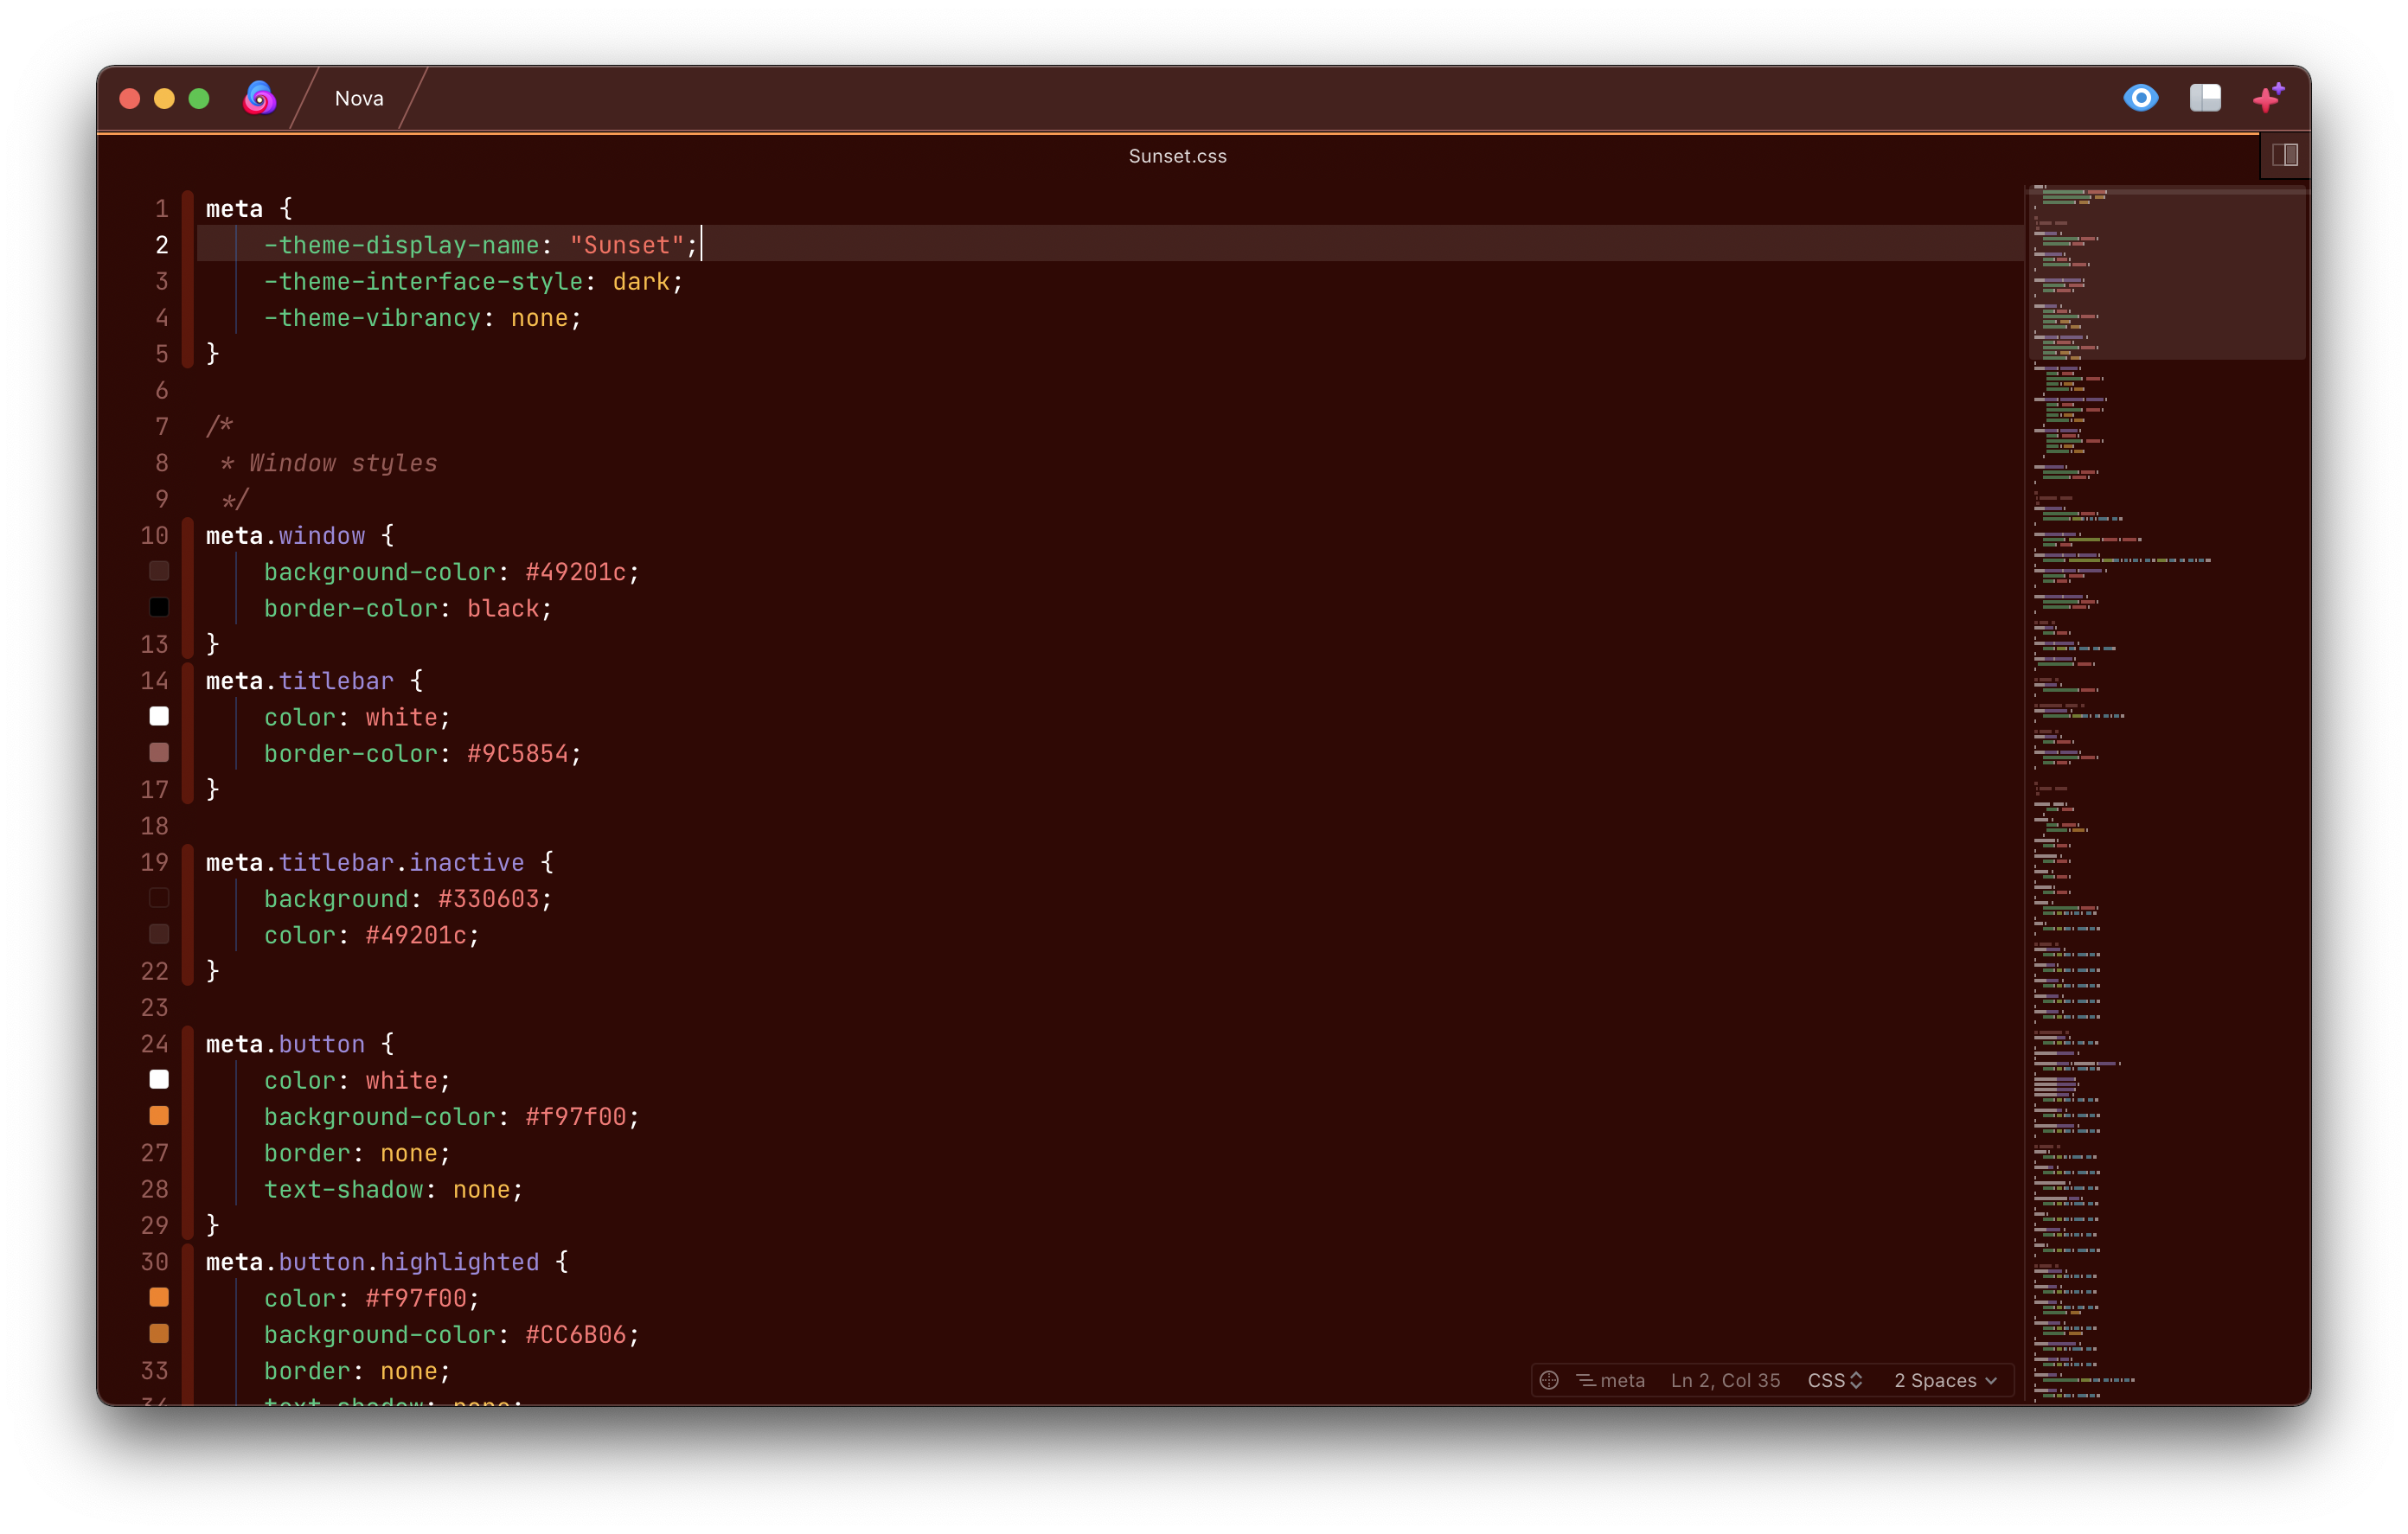Fold the meta.window block at line 10

[188, 536]
